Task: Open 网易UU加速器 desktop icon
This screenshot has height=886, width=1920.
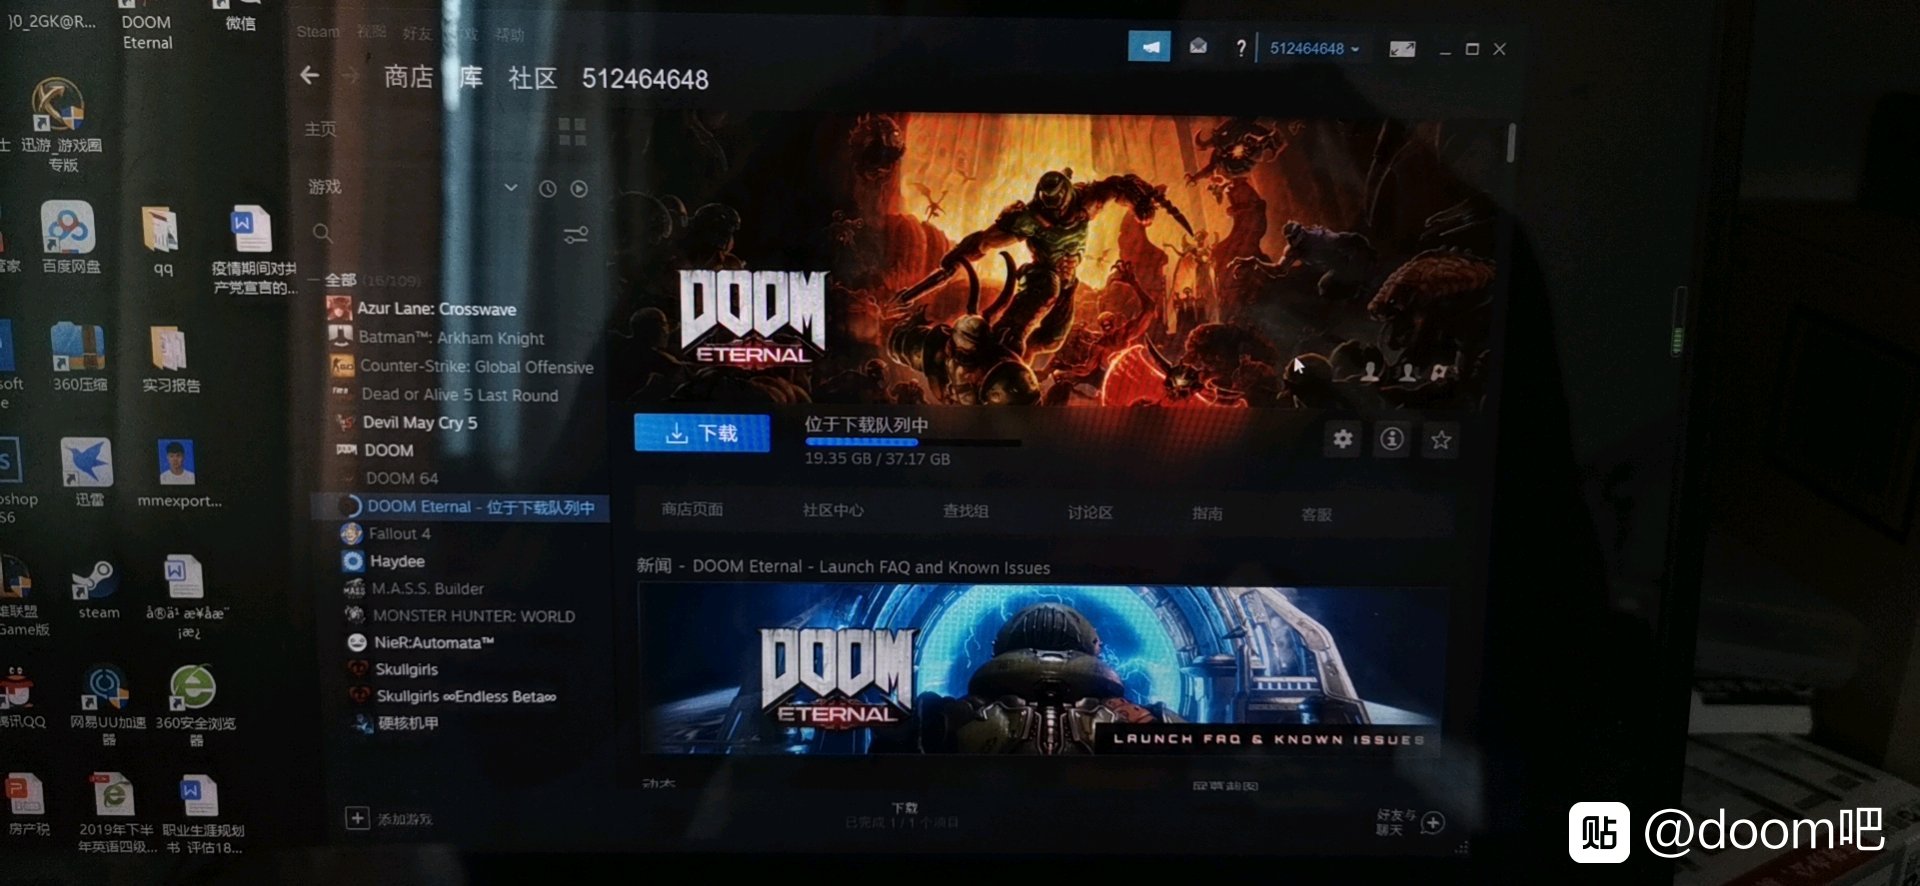Action: (x=107, y=706)
